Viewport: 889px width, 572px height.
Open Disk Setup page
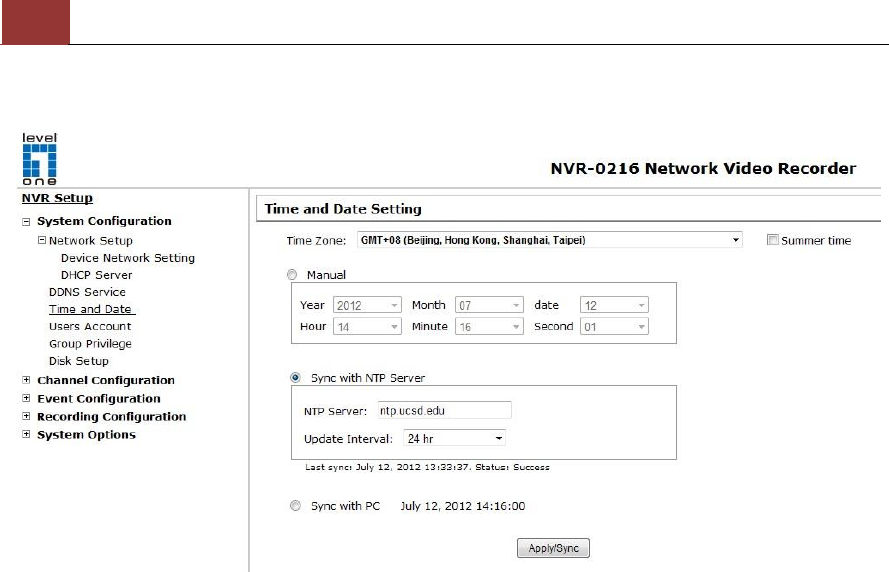[x=78, y=361]
